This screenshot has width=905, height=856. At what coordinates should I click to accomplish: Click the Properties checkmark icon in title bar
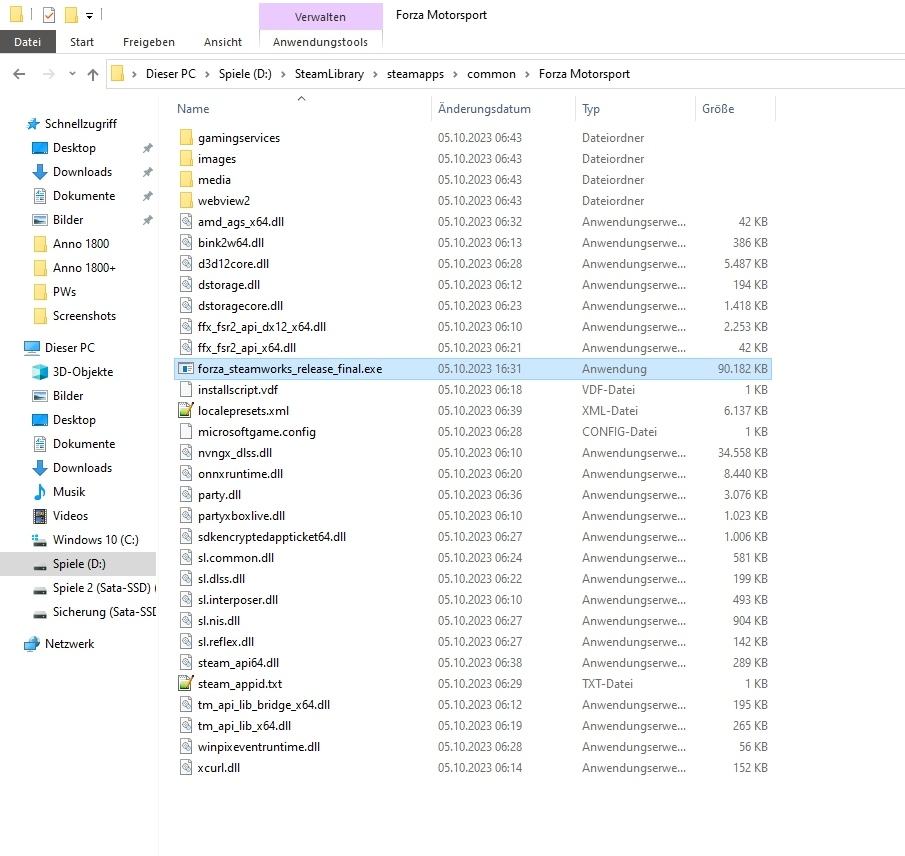click(49, 14)
